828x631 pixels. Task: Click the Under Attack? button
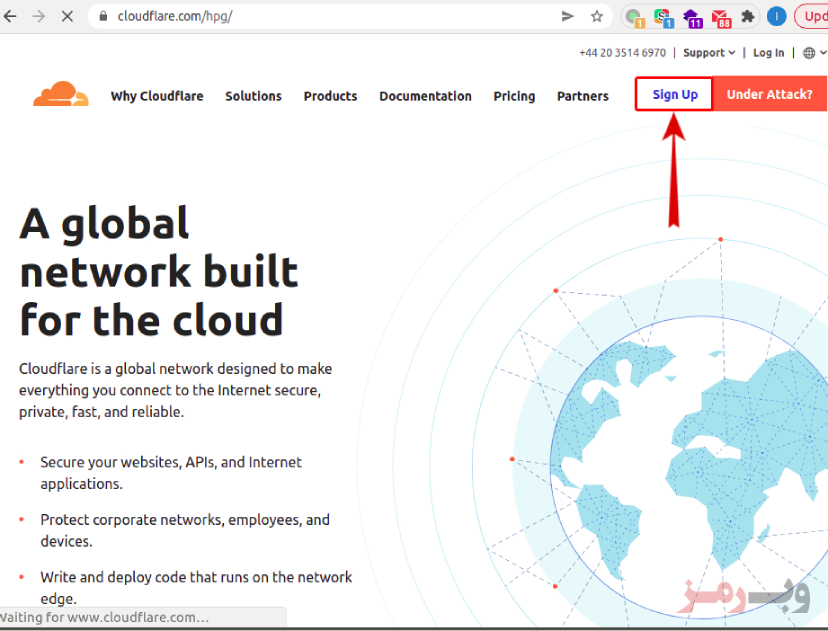pos(770,94)
